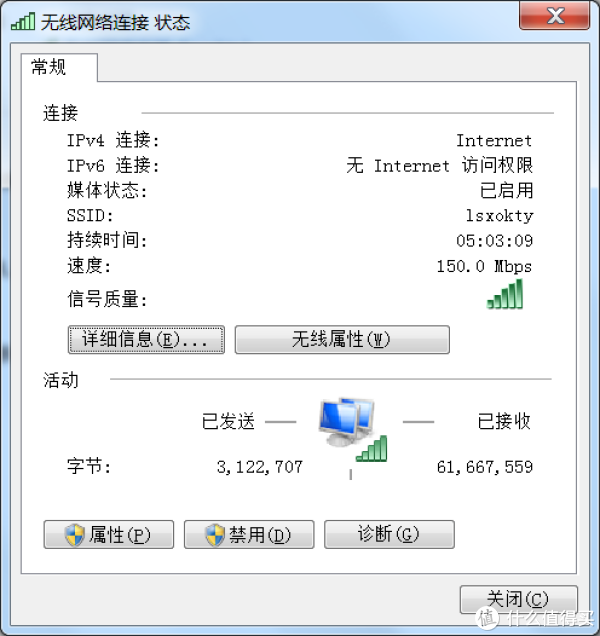The height and width of the screenshot is (636, 600).
Task: Click the shield icon on 禁用 button
Action: 215,535
